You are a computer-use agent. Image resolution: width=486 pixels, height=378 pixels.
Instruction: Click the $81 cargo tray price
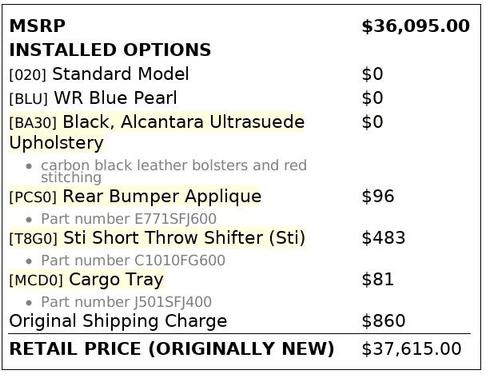(378, 279)
